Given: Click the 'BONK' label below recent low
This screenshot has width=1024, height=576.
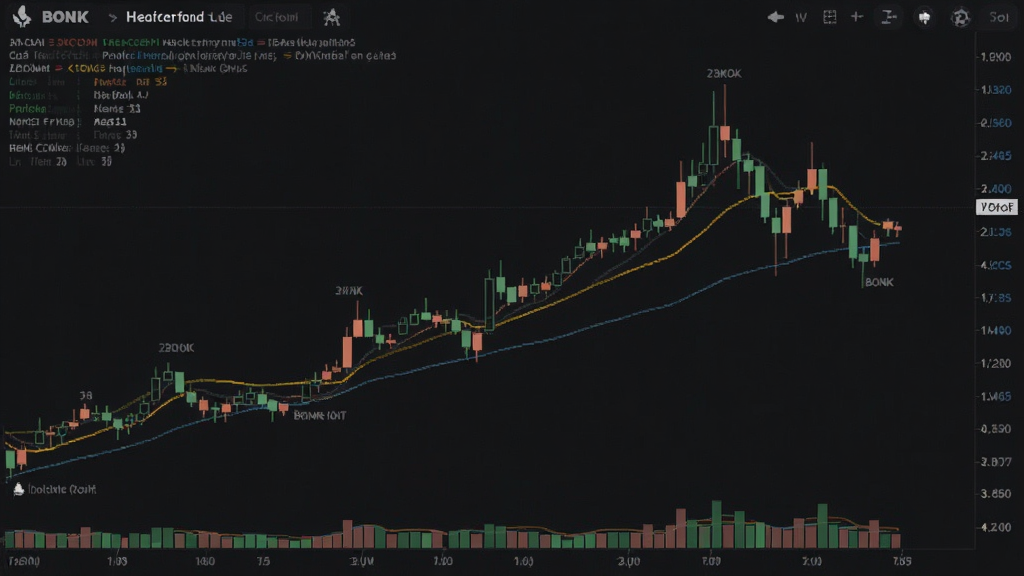Looking at the screenshot, I should tap(879, 282).
